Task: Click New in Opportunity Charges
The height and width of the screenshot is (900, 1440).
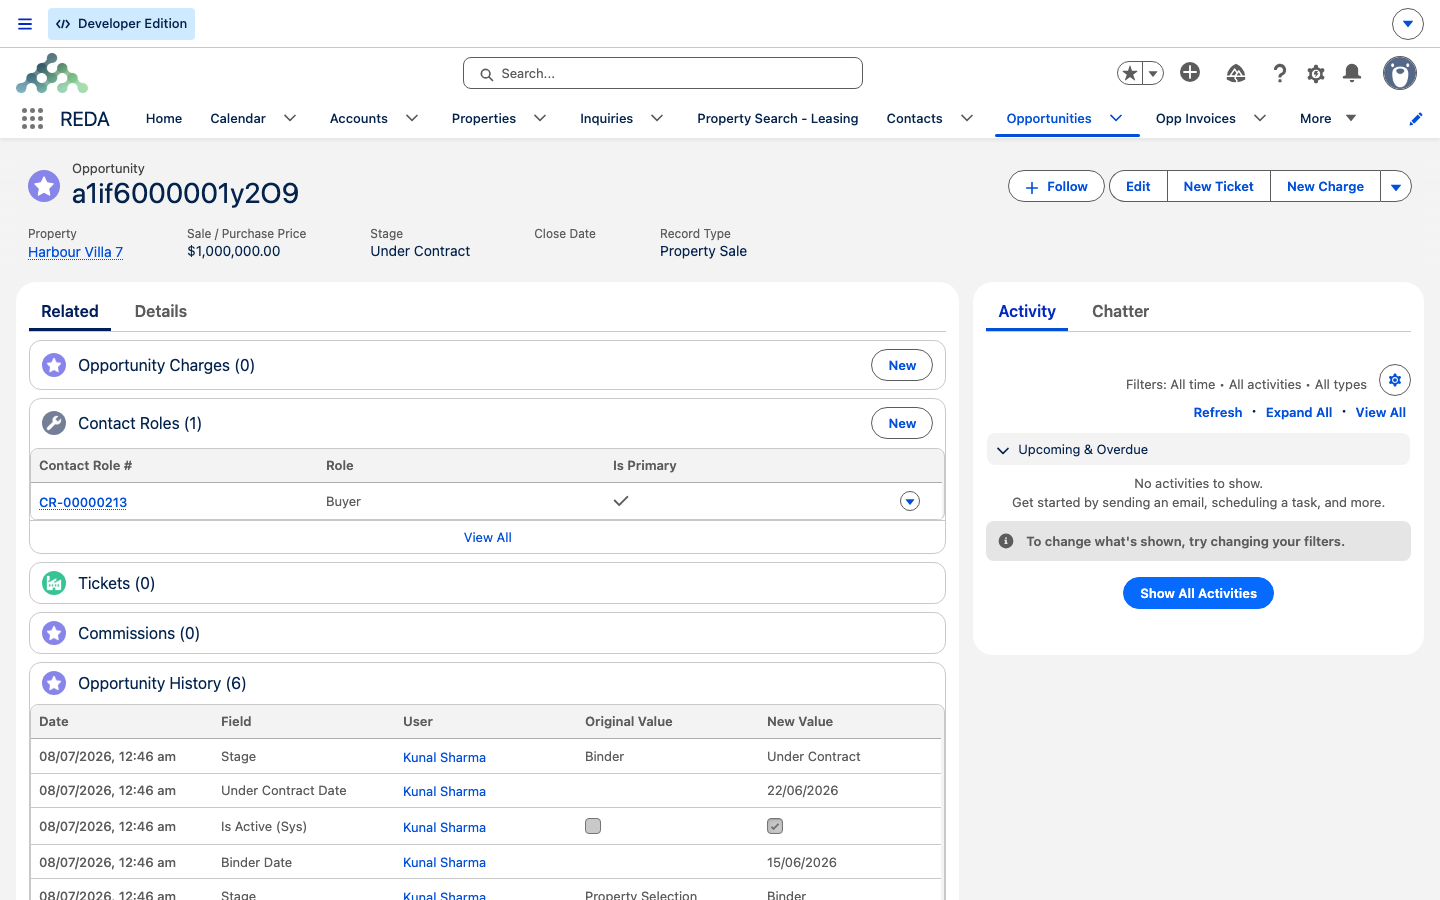Action: [x=902, y=365]
